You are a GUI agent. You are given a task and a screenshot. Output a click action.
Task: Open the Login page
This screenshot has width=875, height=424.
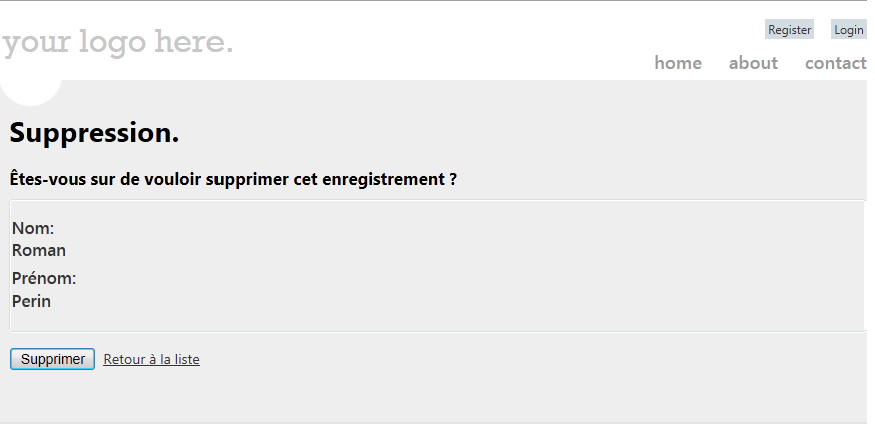coord(848,30)
